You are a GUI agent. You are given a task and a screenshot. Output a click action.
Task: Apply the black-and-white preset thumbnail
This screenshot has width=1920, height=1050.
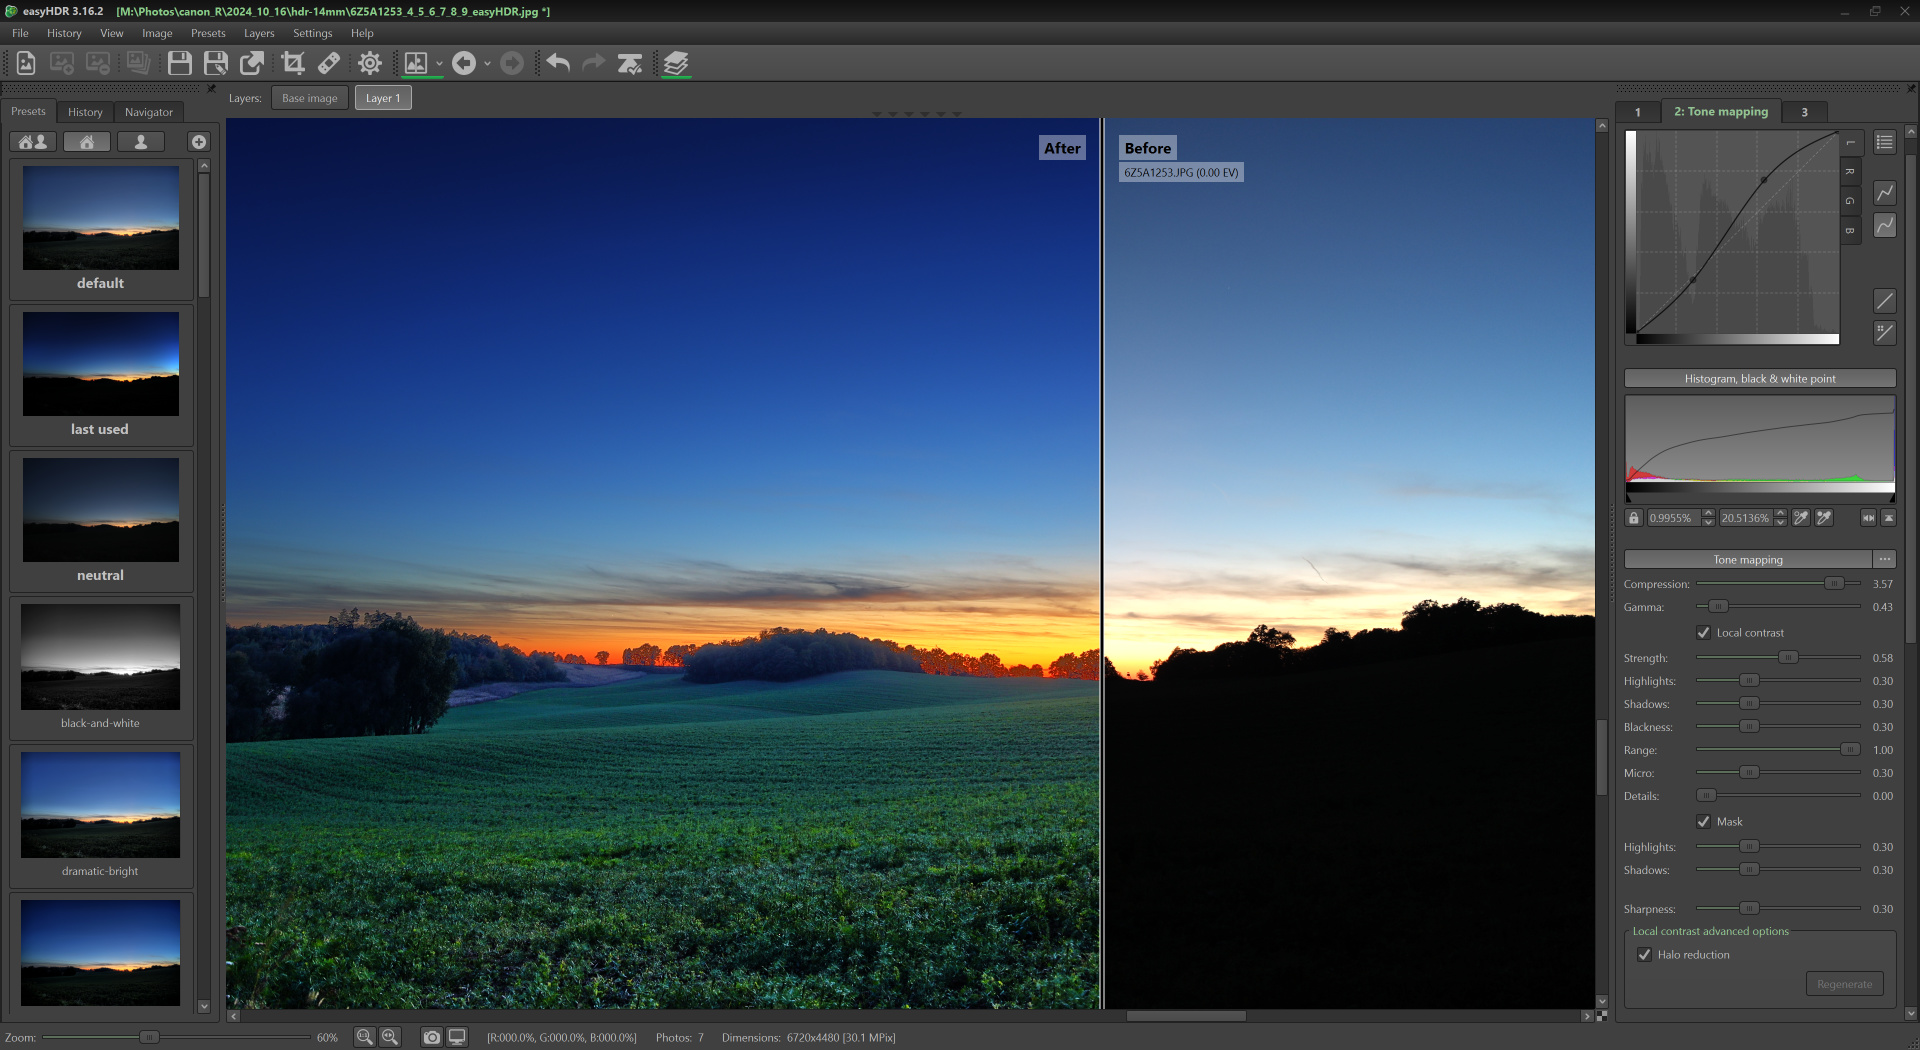tap(101, 657)
